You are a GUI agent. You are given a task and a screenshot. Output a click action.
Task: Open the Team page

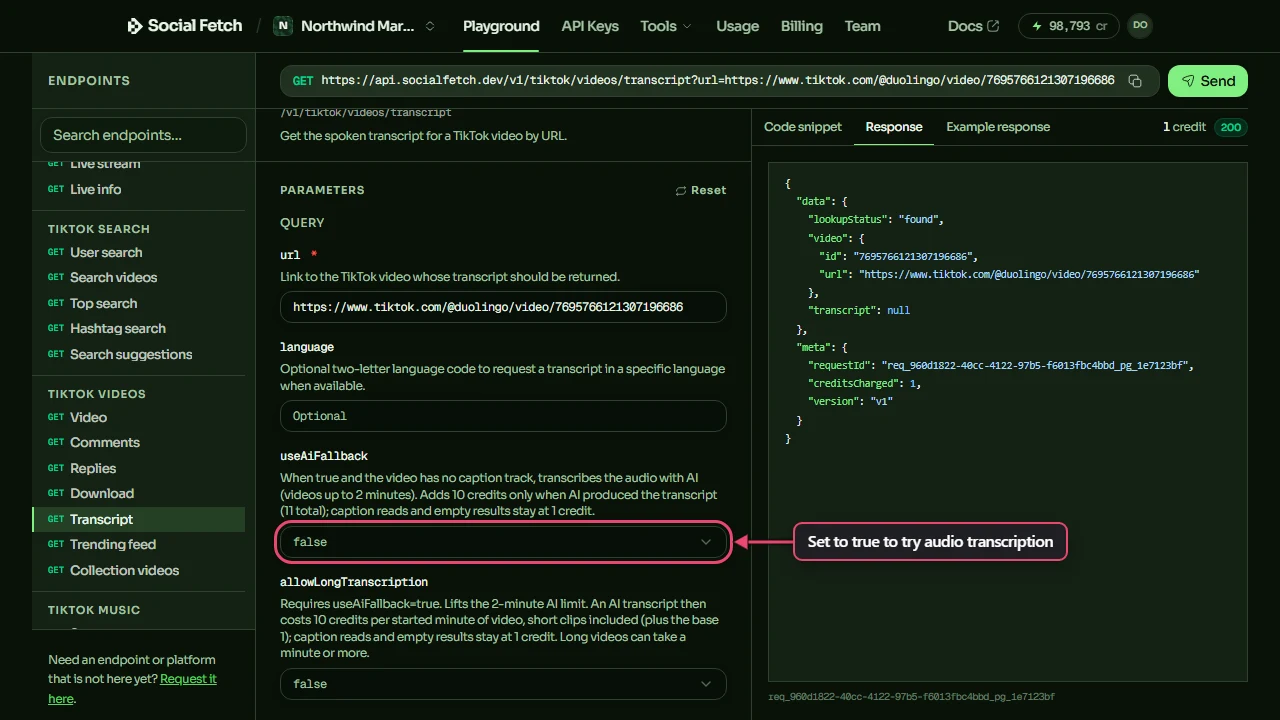coord(862,26)
